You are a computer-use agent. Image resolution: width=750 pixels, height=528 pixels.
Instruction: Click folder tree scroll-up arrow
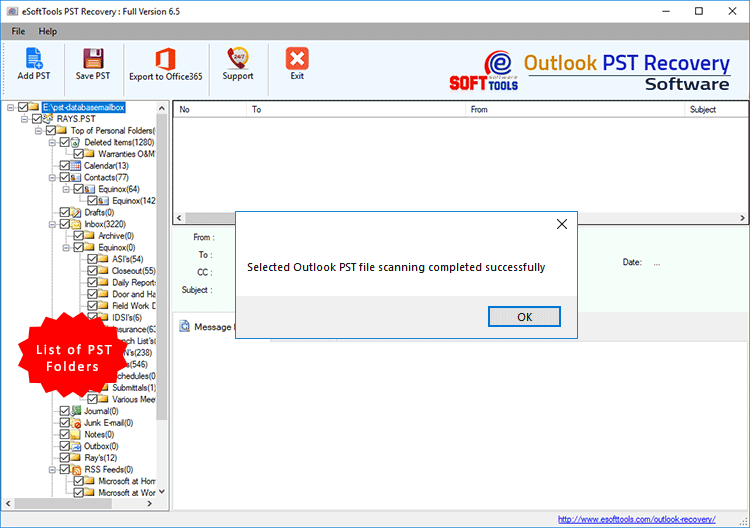point(162,108)
